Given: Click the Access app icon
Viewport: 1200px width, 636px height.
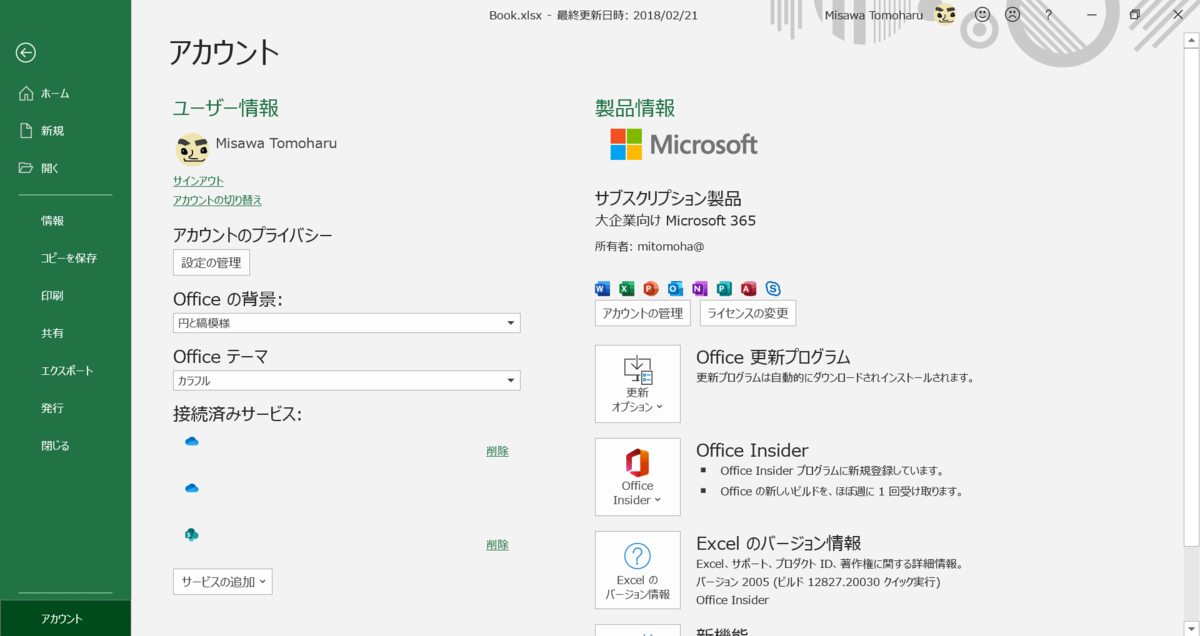Looking at the screenshot, I should coord(748,289).
